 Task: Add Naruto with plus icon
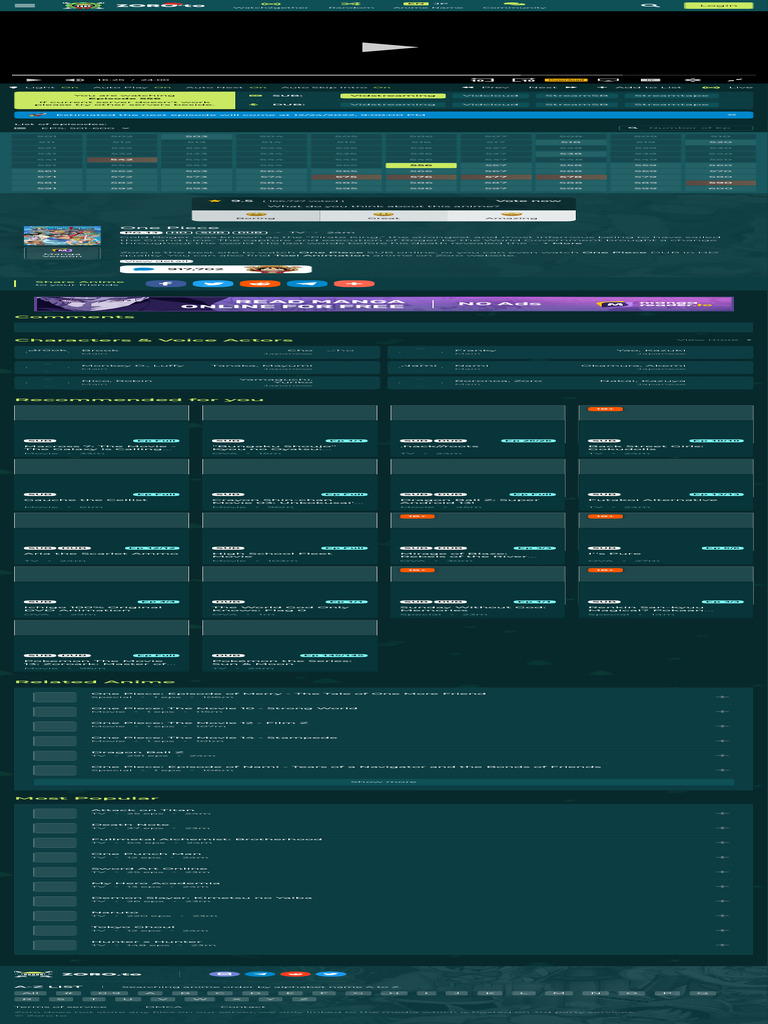[722, 916]
